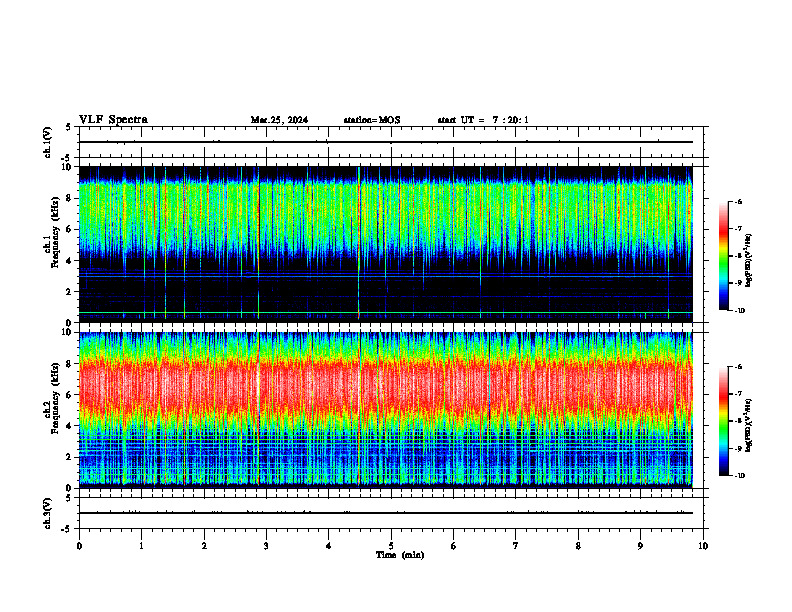Viewport: 792px width, 612px height.
Task: Click the "station=MOS" header label
Action: [372, 120]
